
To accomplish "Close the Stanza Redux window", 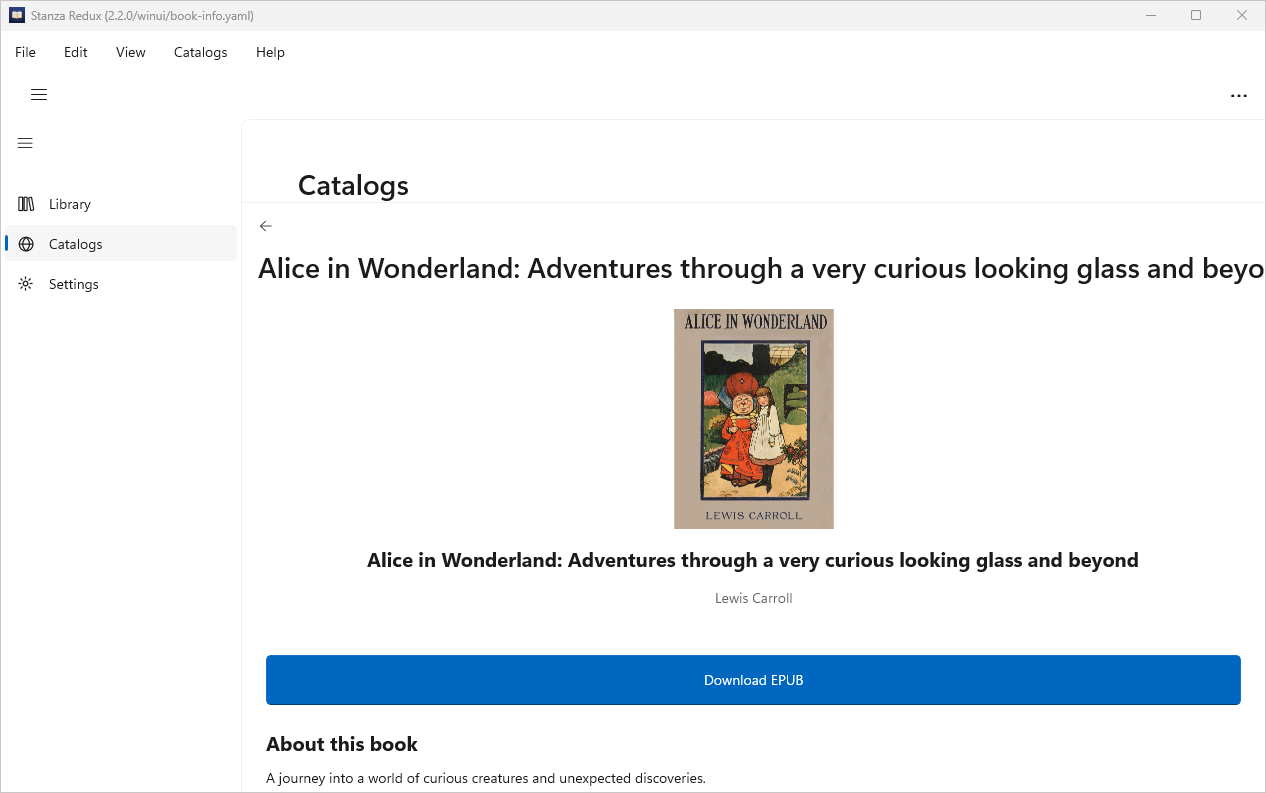I will (1242, 15).
